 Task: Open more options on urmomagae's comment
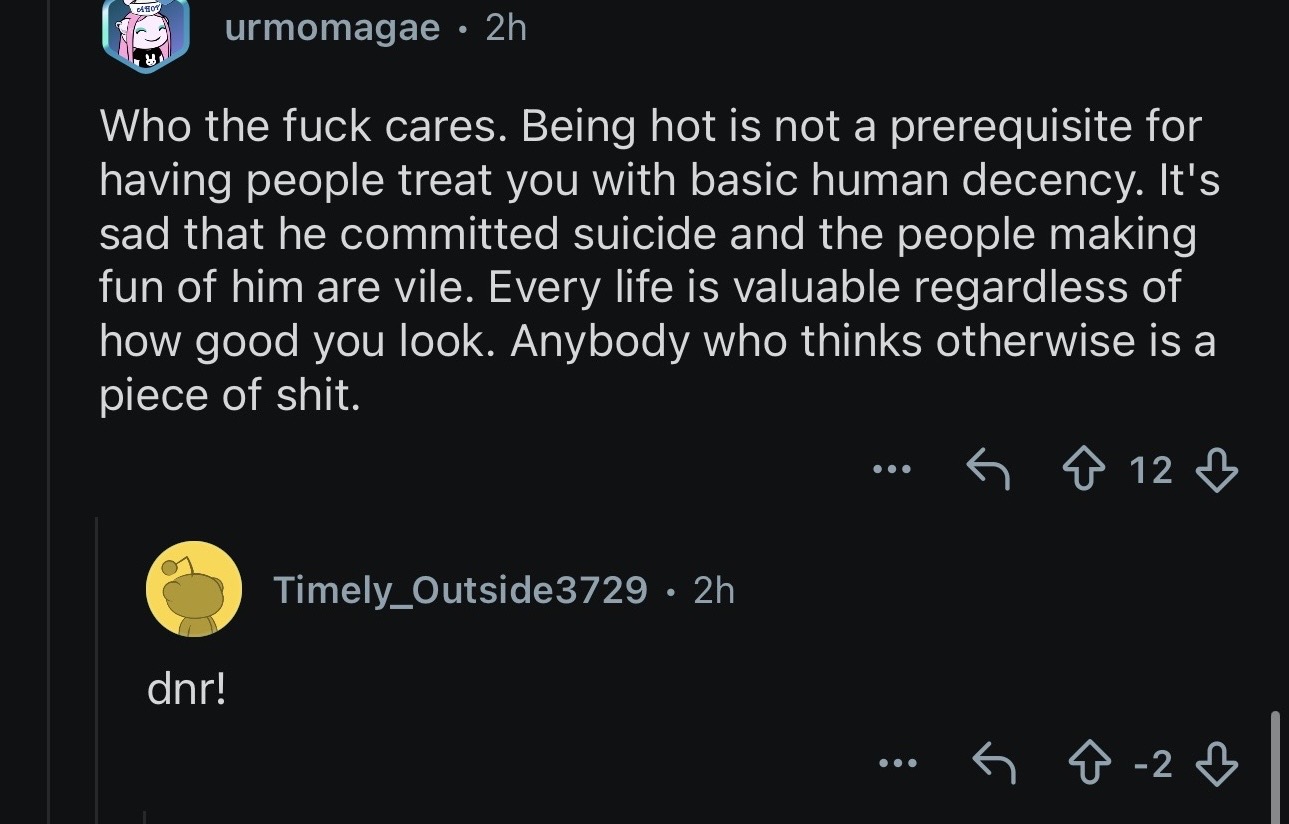tap(891, 468)
